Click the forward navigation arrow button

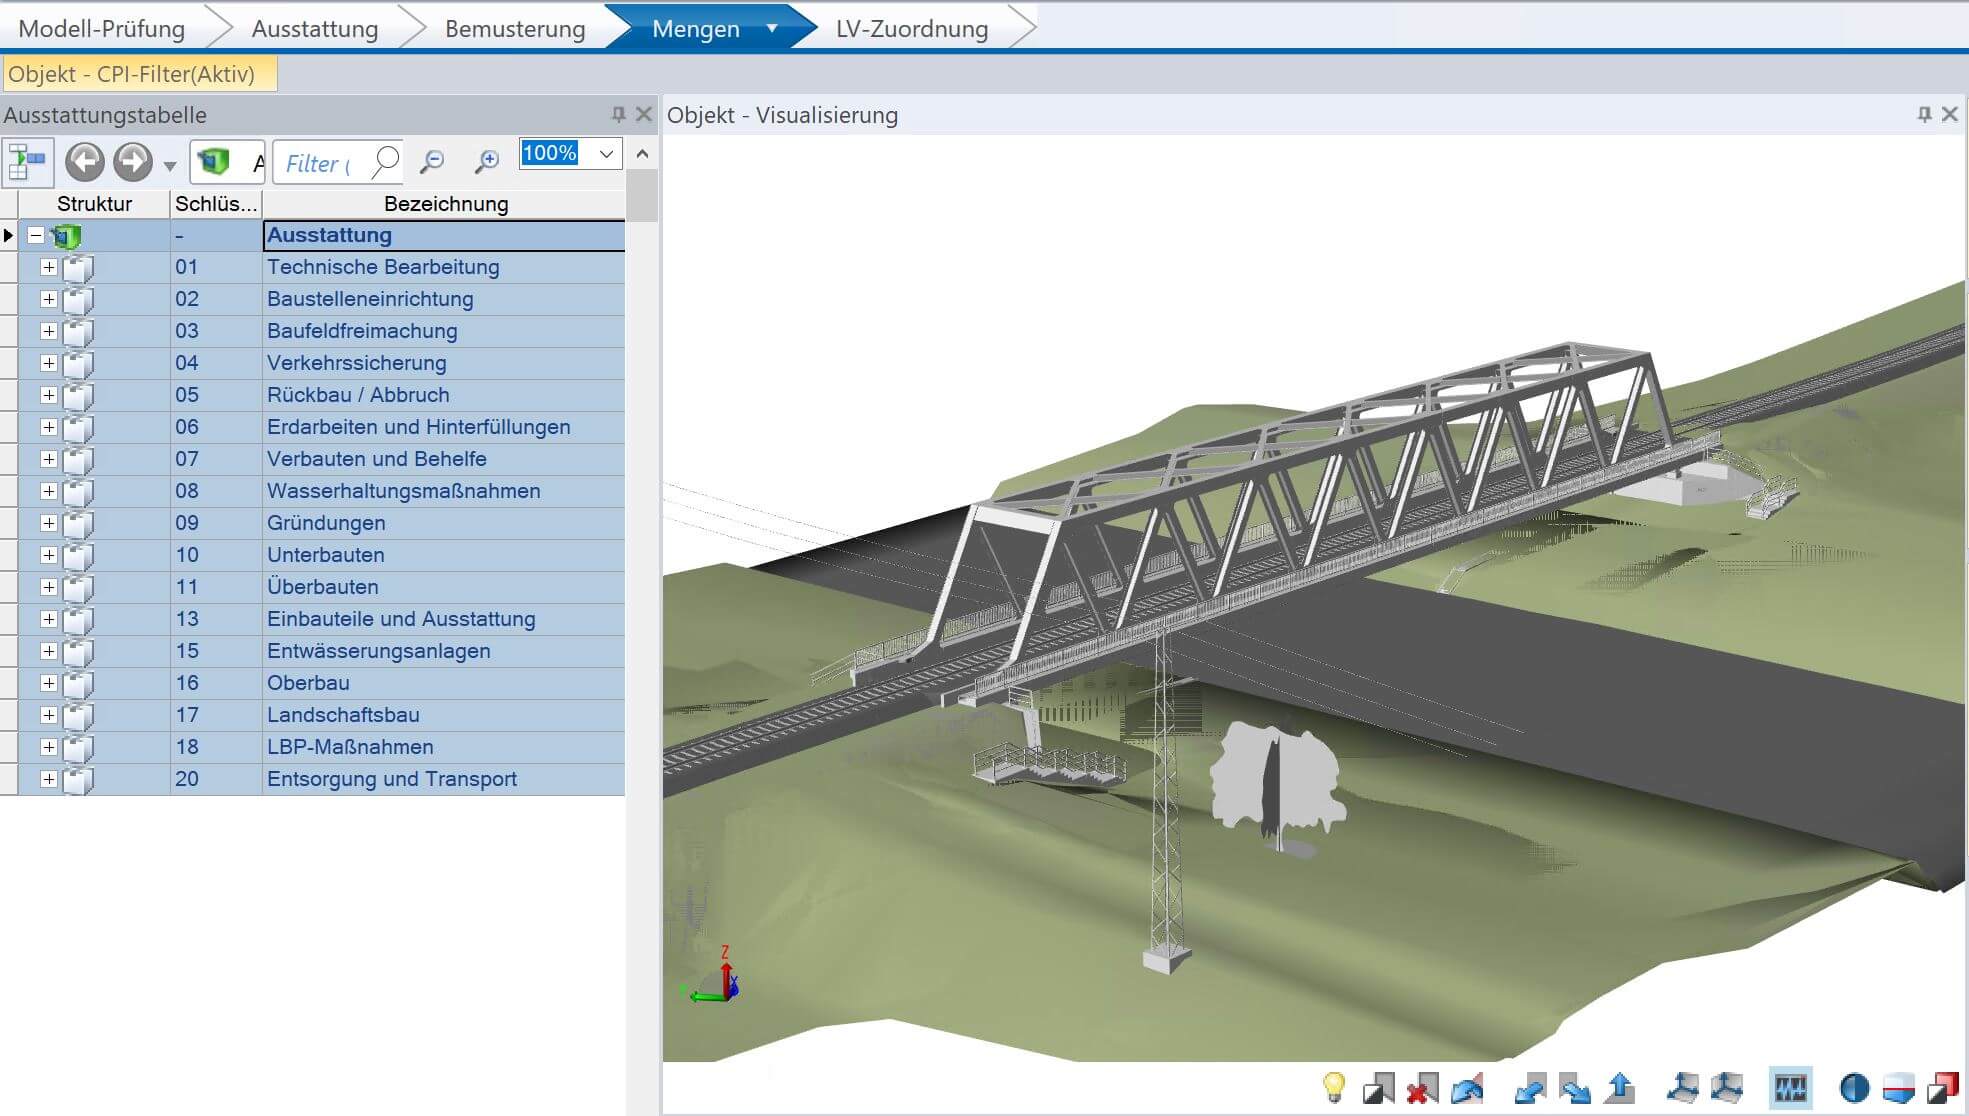(x=132, y=161)
